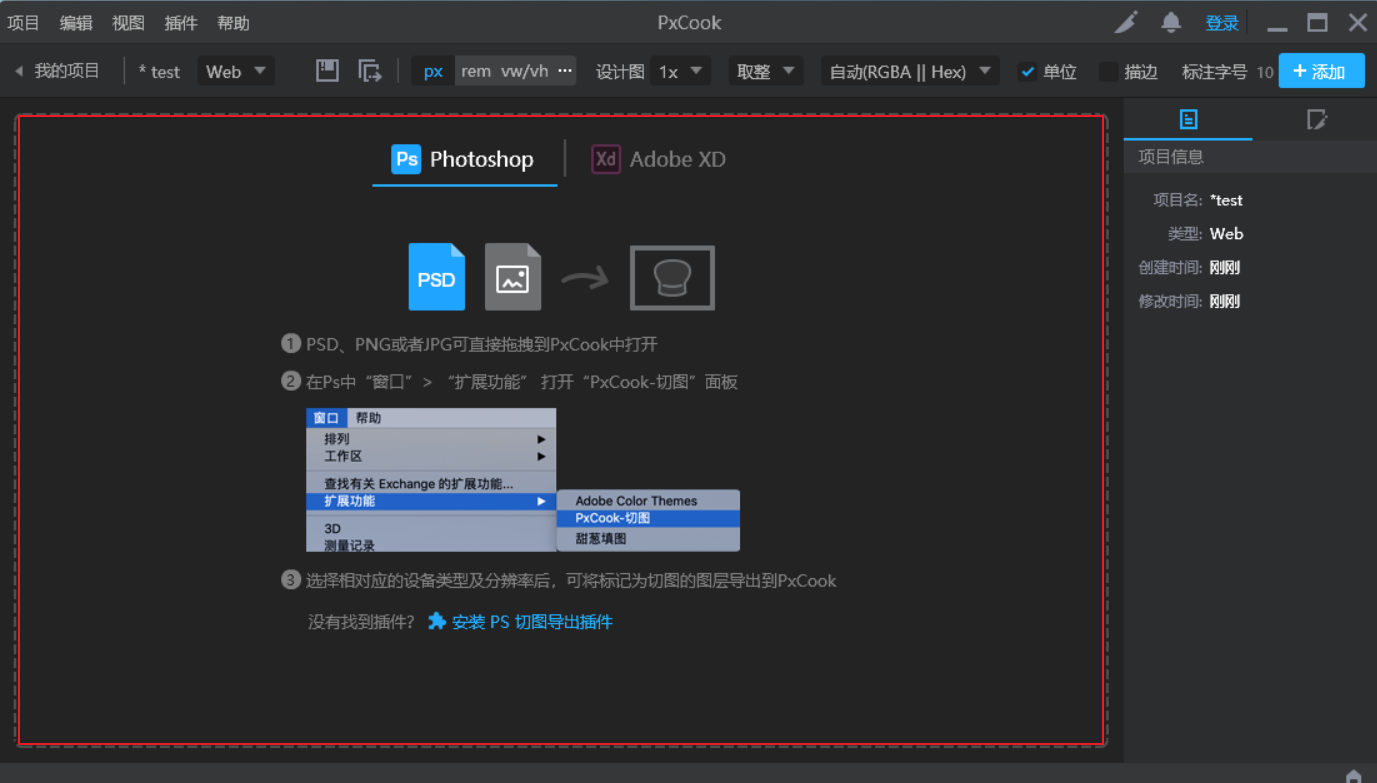Click the 登录 login link
Screen dimensions: 1377x783
pyautogui.click(x=1222, y=23)
